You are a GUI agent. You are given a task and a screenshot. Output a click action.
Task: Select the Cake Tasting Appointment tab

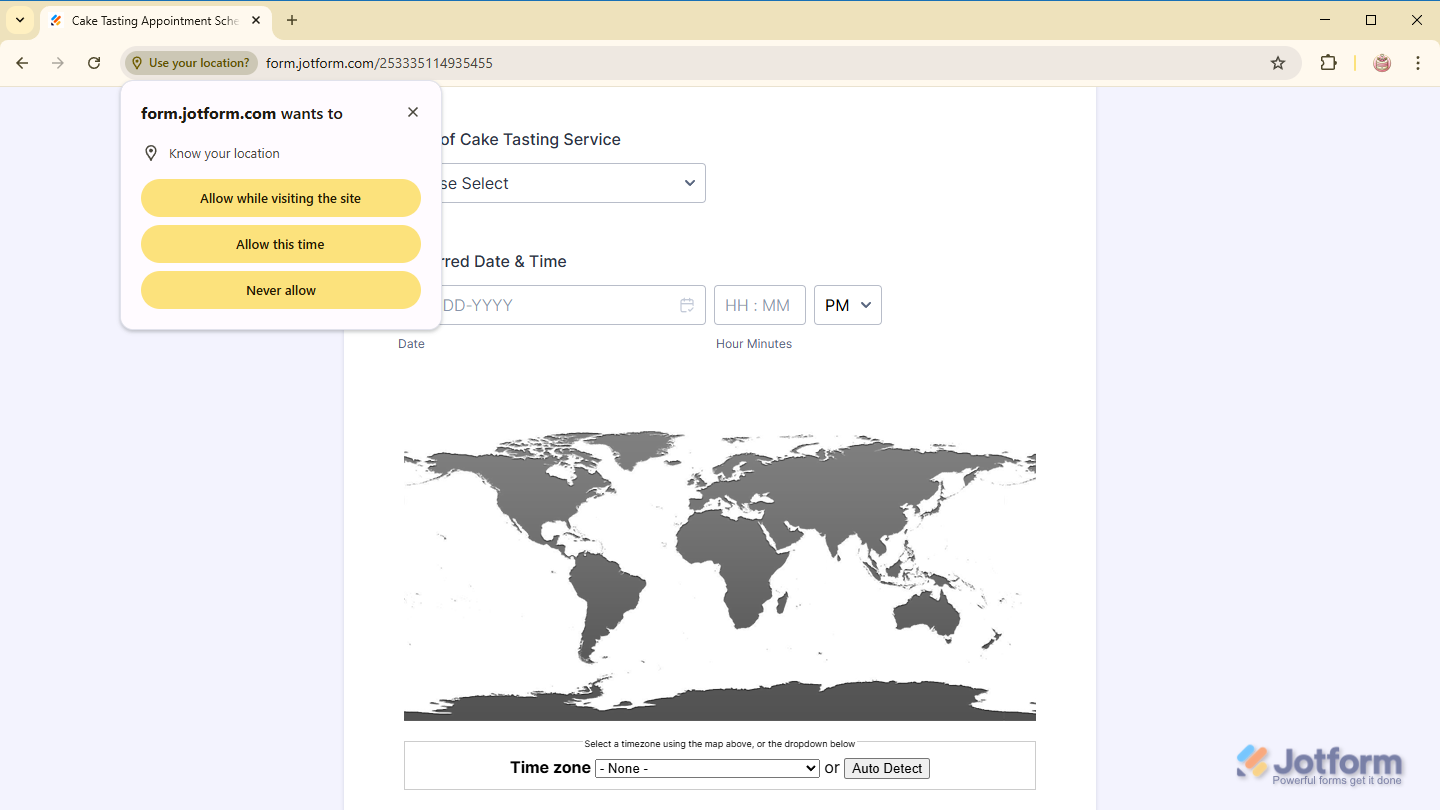(150, 20)
